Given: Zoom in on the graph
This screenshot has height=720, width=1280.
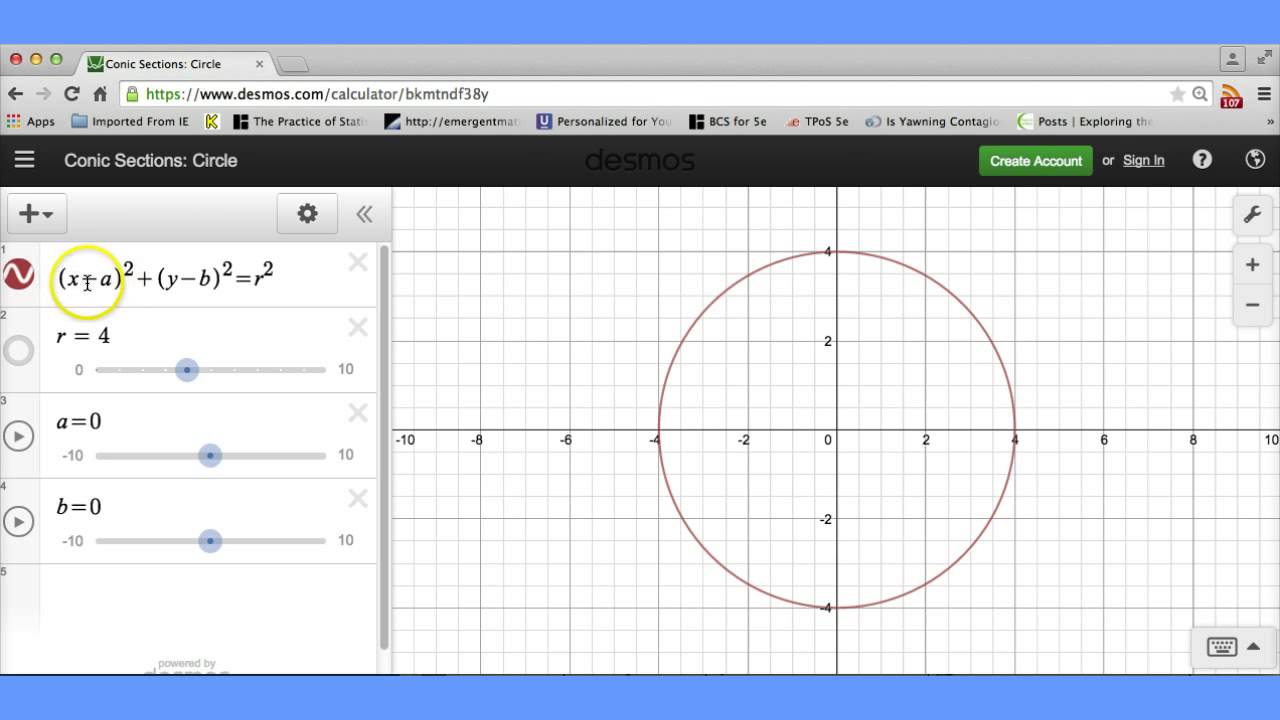Looking at the screenshot, I should click(x=1252, y=265).
